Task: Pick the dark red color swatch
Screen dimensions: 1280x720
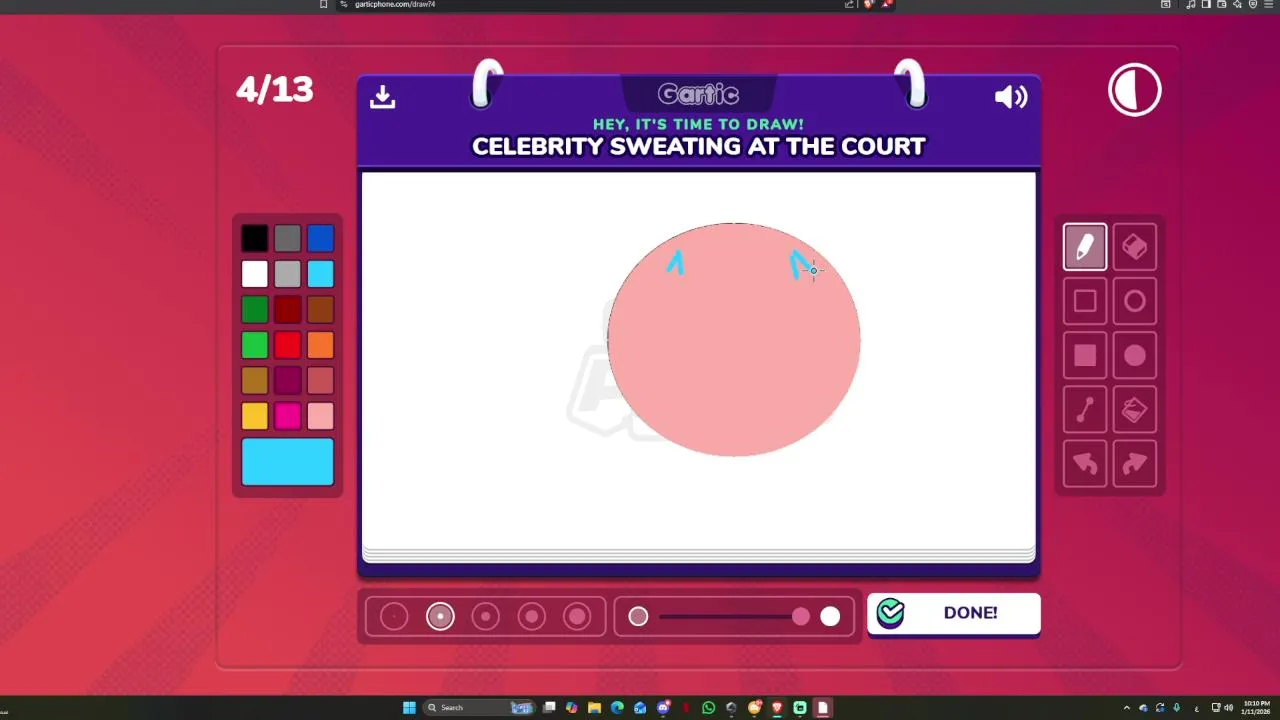Action: coord(287,310)
